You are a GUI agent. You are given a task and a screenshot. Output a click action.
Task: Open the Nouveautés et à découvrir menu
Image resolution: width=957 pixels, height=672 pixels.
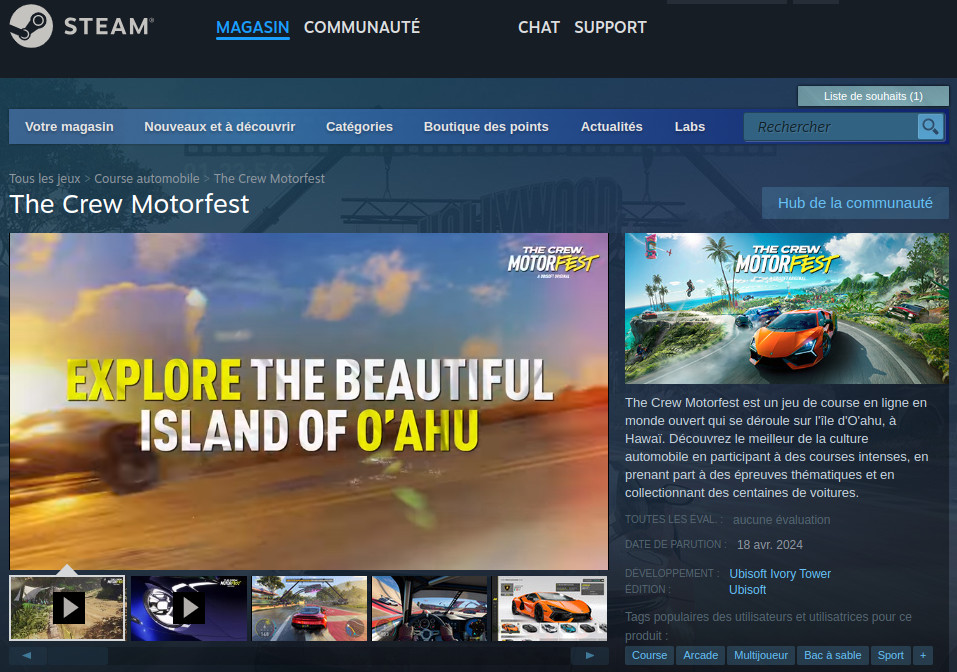coord(220,127)
